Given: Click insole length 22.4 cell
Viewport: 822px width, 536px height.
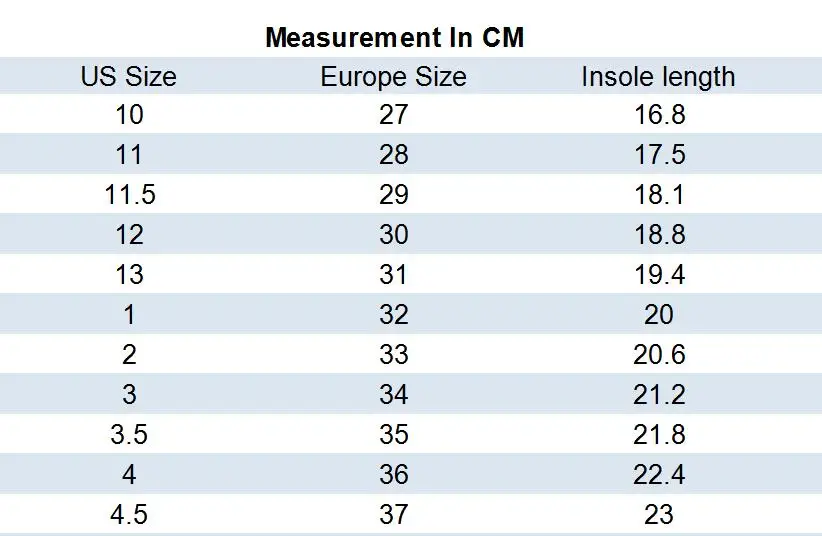Looking at the screenshot, I should (x=659, y=474).
